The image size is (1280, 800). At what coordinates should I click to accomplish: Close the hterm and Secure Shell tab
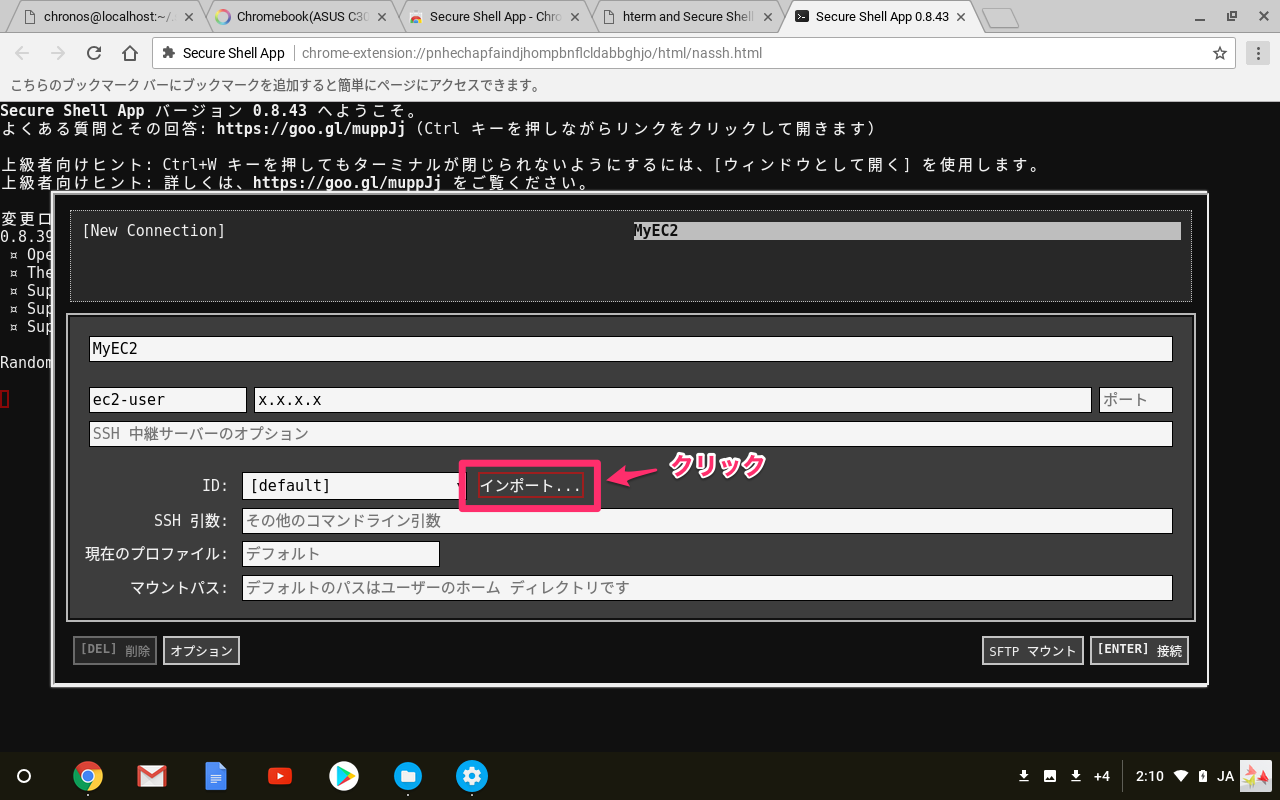click(x=769, y=17)
